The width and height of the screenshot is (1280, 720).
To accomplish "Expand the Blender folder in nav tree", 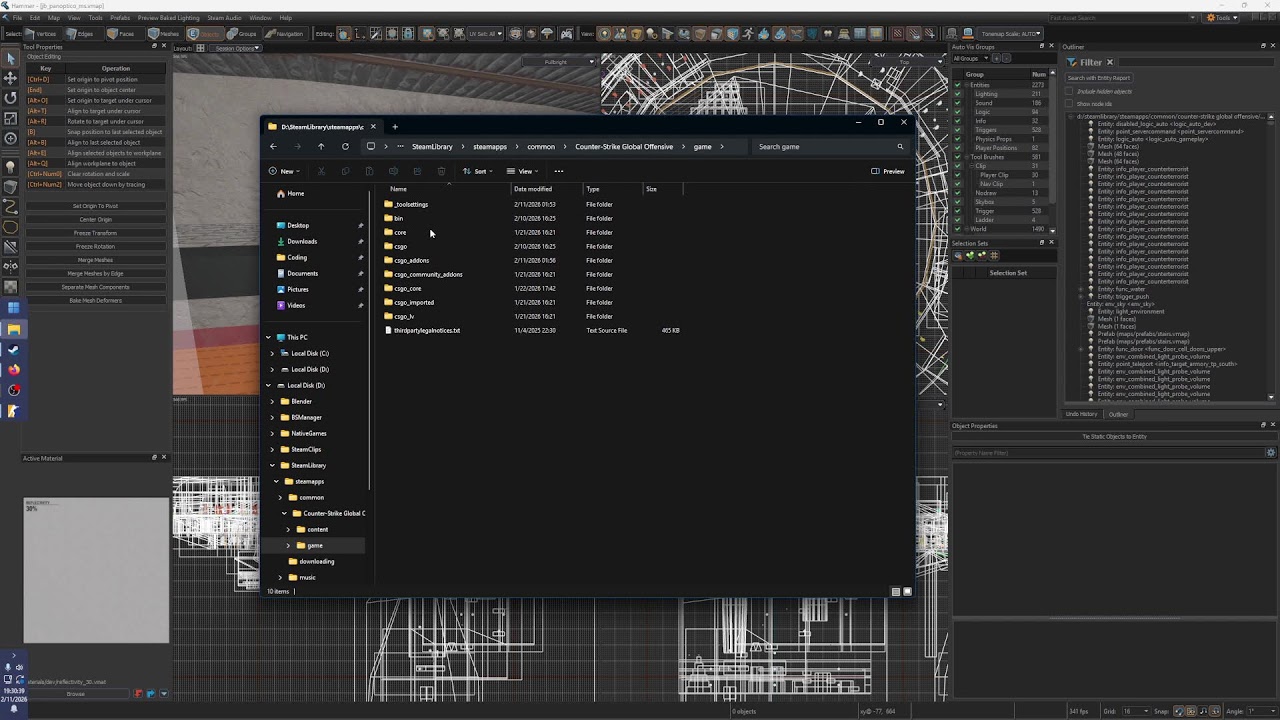I will coord(272,401).
